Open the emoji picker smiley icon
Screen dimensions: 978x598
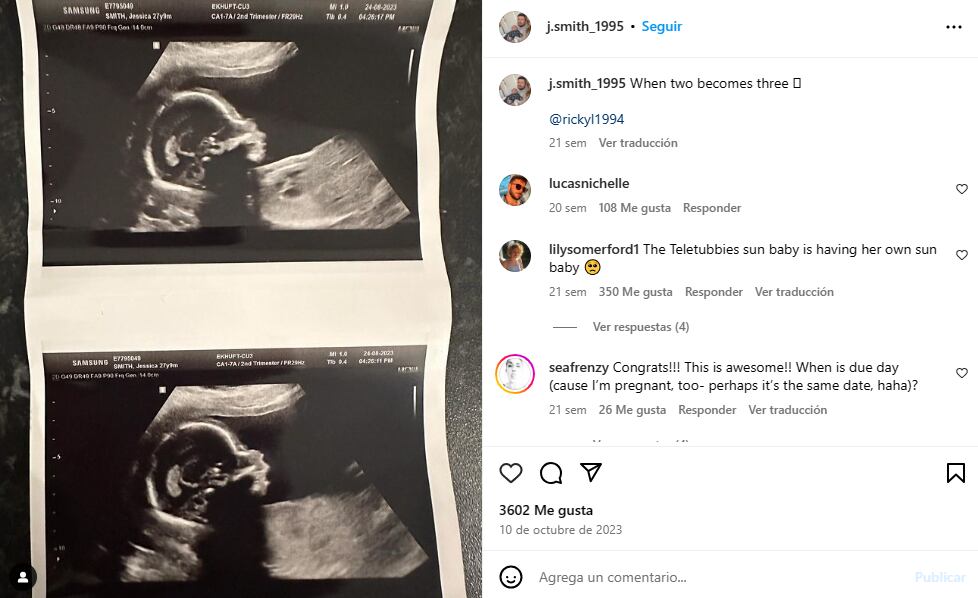[x=511, y=577]
